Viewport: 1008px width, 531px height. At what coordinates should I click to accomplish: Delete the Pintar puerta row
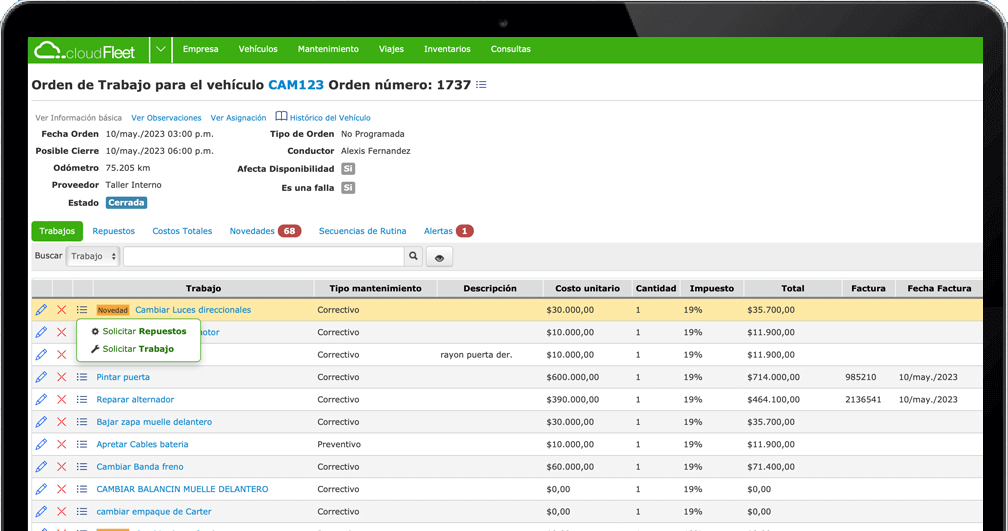(62, 377)
